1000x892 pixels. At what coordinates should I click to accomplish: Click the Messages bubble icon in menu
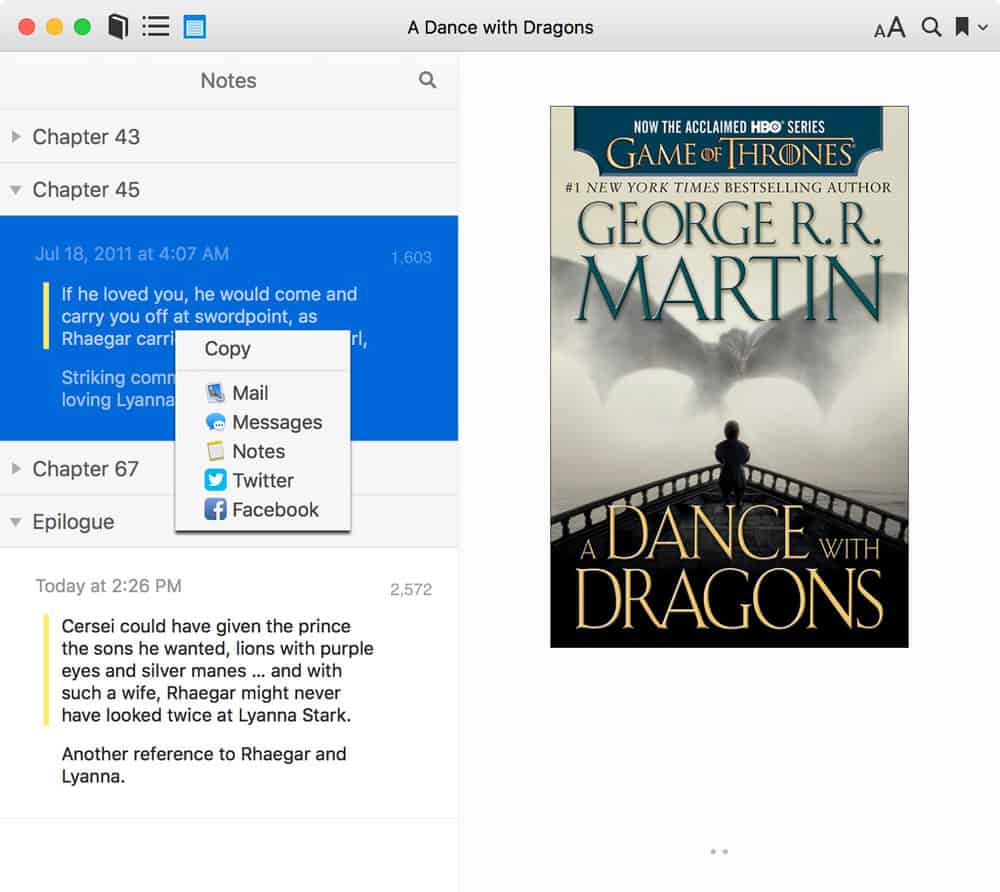coord(216,422)
